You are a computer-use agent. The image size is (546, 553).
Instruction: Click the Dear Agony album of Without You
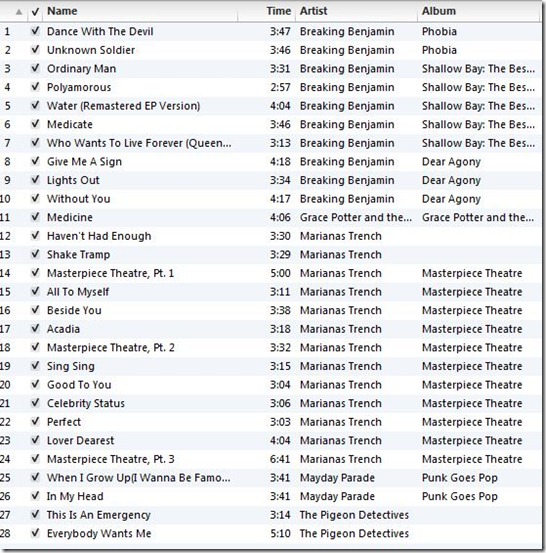pos(451,199)
